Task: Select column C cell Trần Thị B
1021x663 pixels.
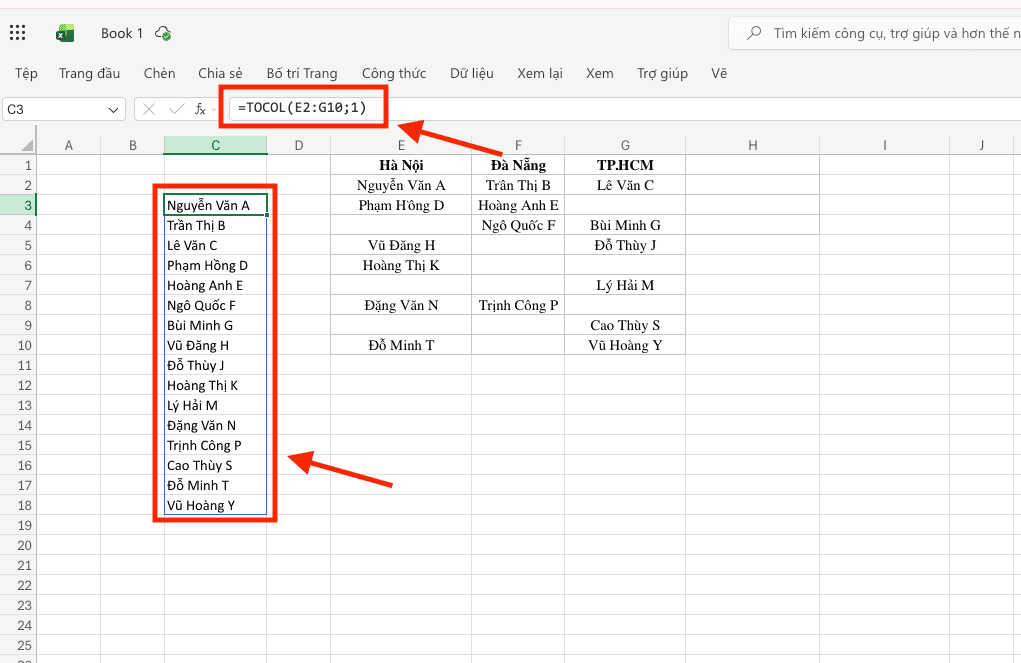Action: 216,225
